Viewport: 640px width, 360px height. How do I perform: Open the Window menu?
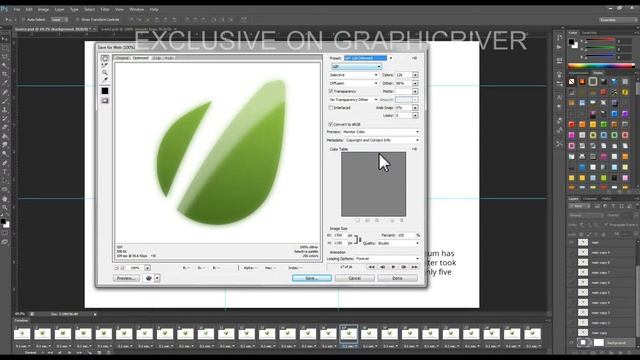coord(136,9)
